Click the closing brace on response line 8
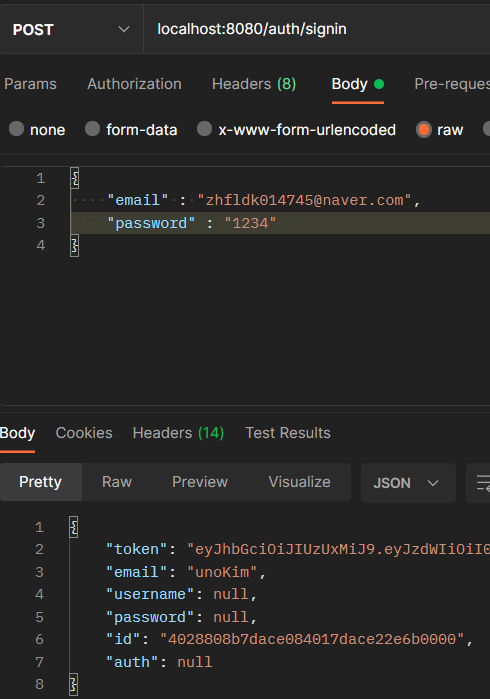This screenshot has height=699, width=490. pos(74,684)
